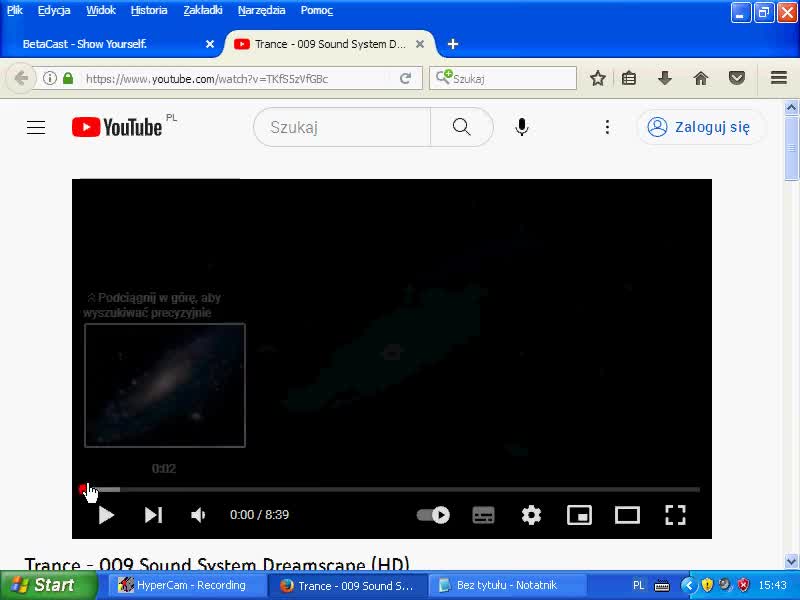Click the green secure padlock icon
Image resolution: width=800 pixels, height=600 pixels.
point(68,78)
